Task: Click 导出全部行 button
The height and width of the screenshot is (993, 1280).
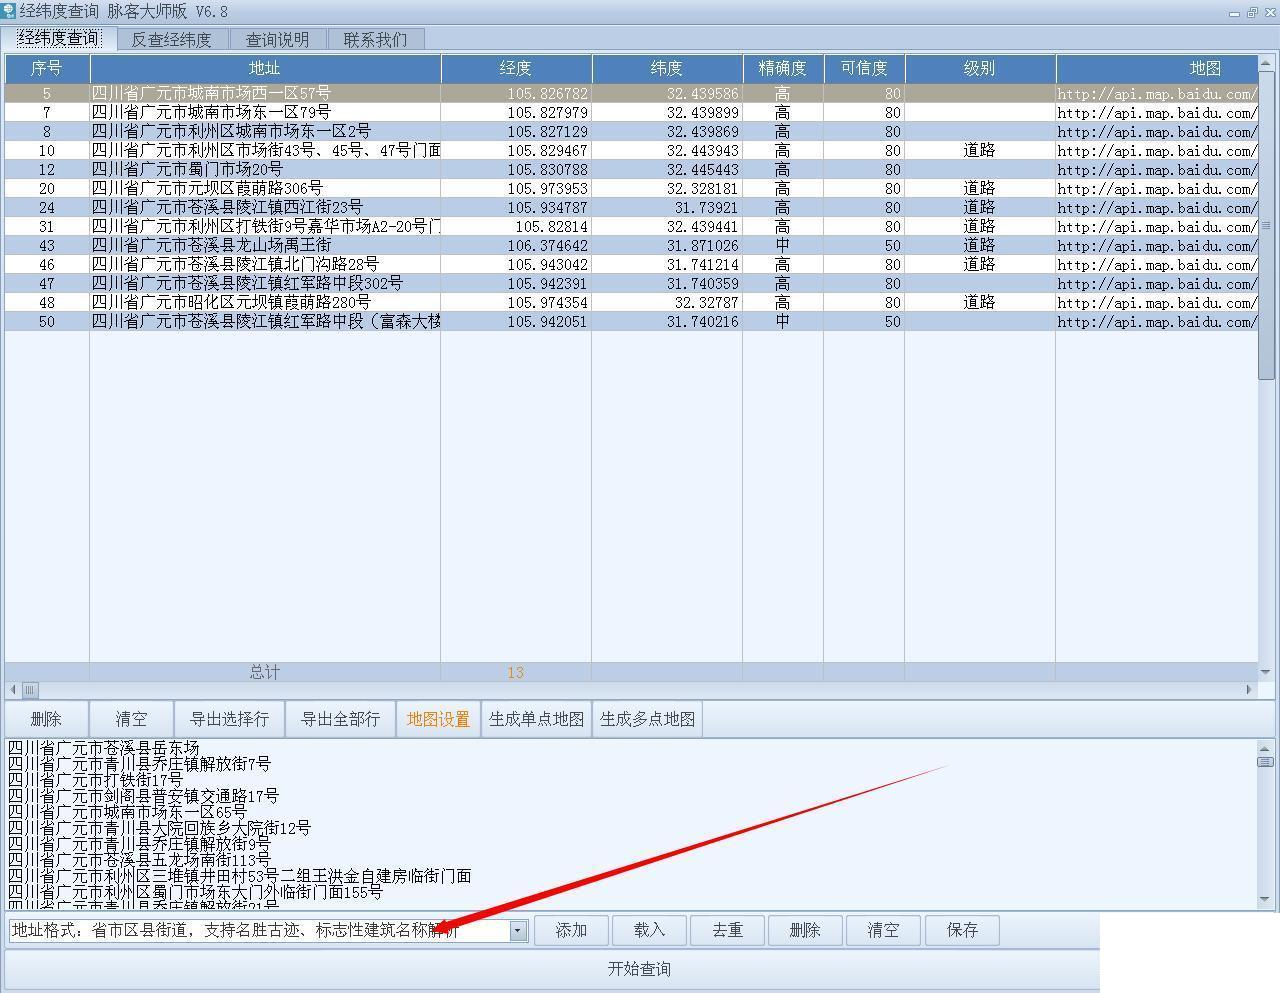Action: click(341, 719)
